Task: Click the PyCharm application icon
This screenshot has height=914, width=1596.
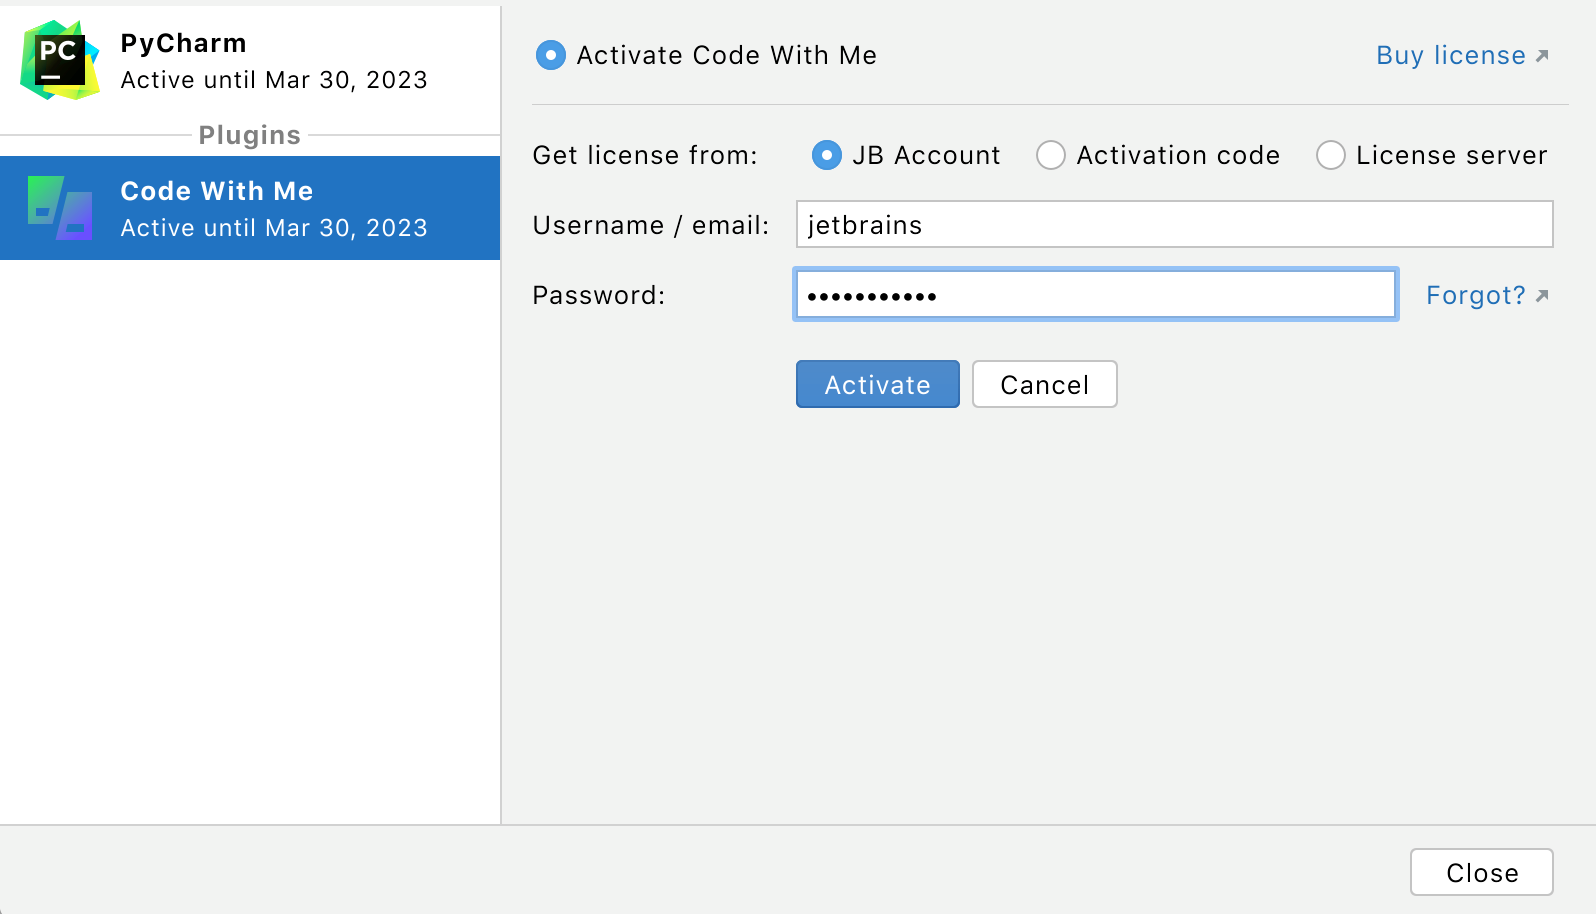Action: [58, 60]
